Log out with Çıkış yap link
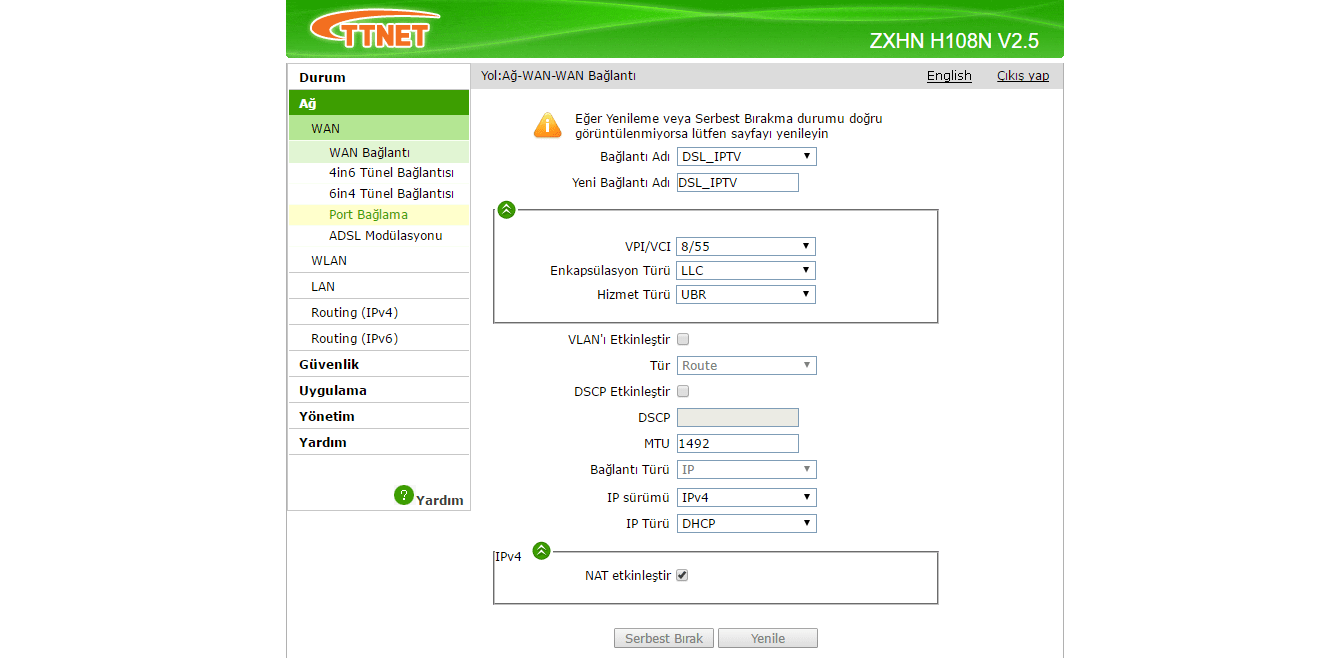This screenshot has height=658, width=1342. pos(1023,76)
